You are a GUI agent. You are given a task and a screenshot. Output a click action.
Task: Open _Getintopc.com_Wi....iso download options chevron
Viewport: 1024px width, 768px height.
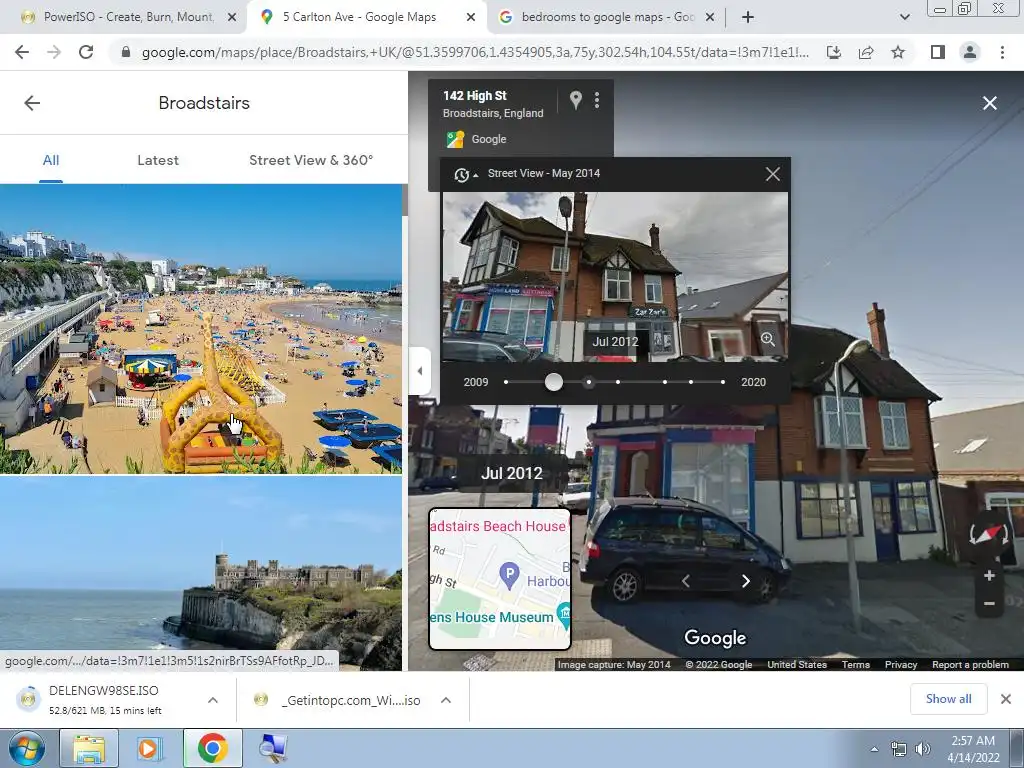(x=446, y=700)
